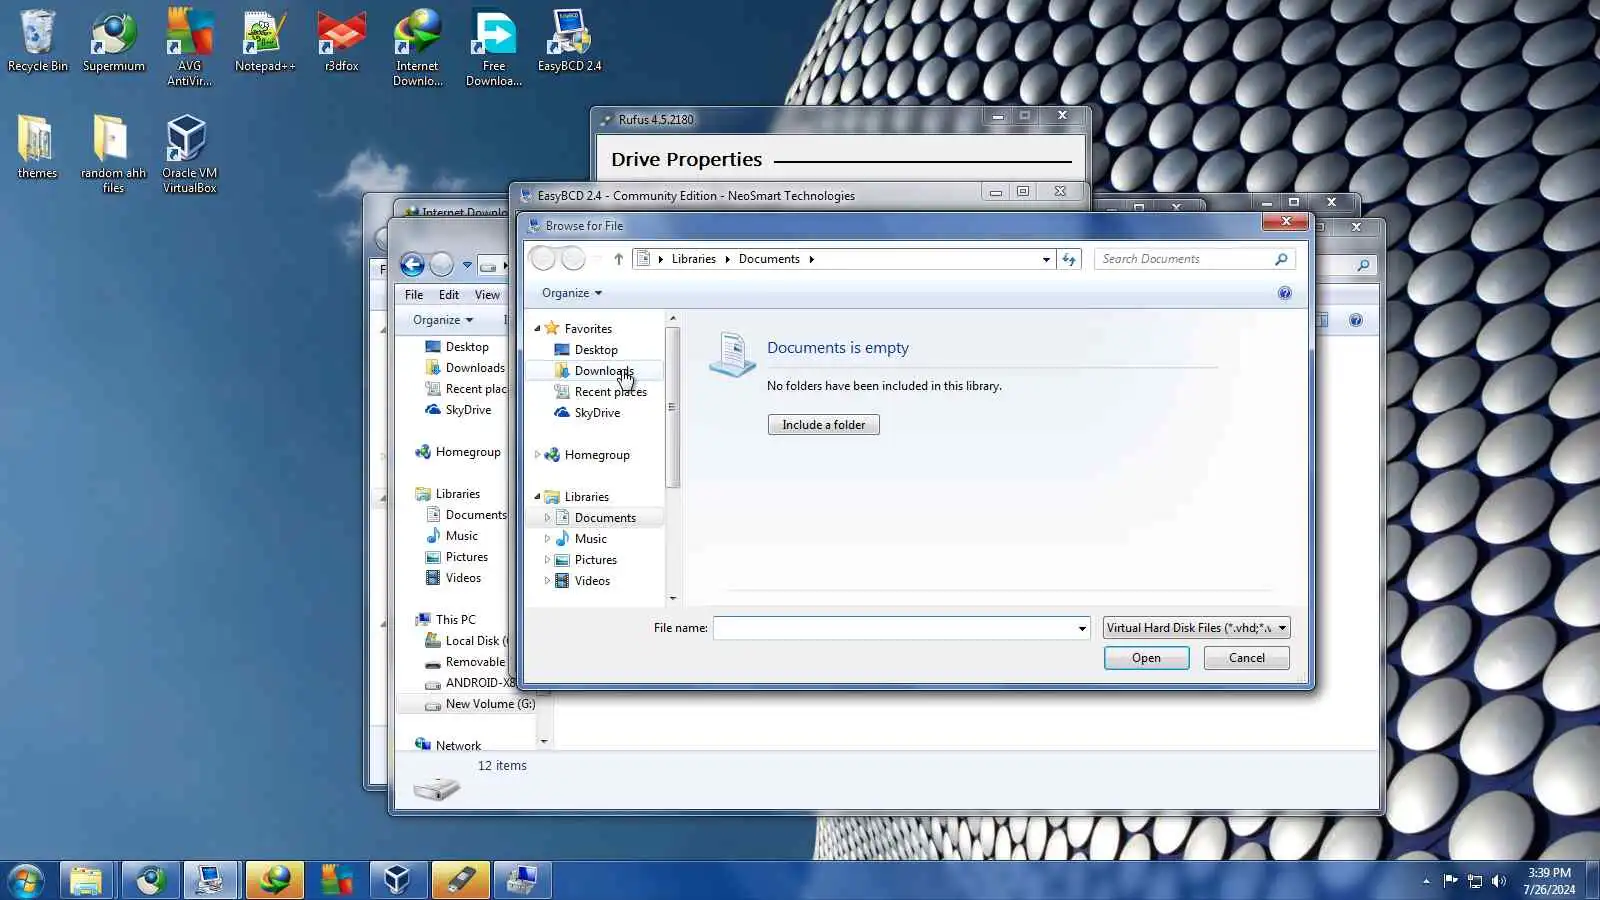Launch the AVG AntiVirus desktop shortcut

[x=190, y=47]
